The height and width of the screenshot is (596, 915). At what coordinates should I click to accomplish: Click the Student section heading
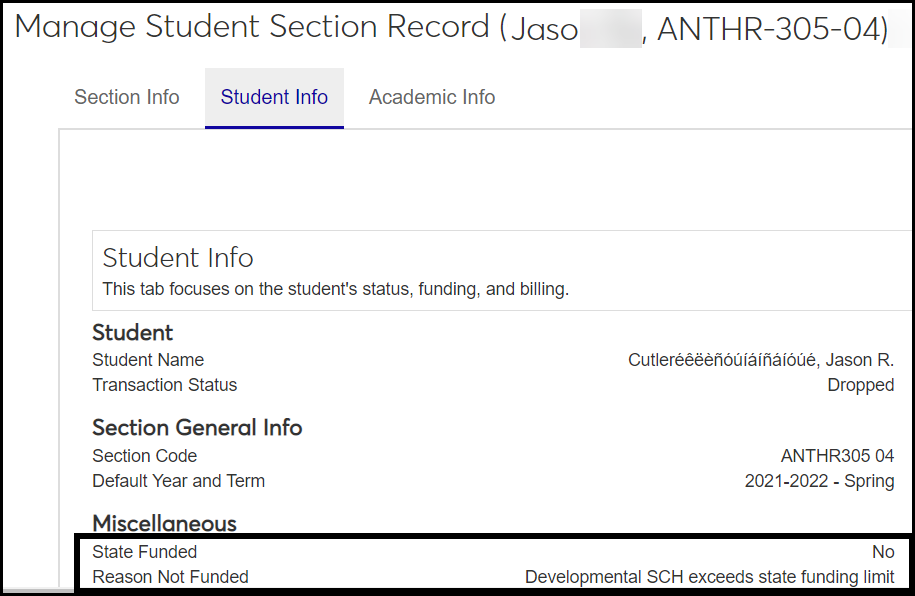(x=132, y=332)
